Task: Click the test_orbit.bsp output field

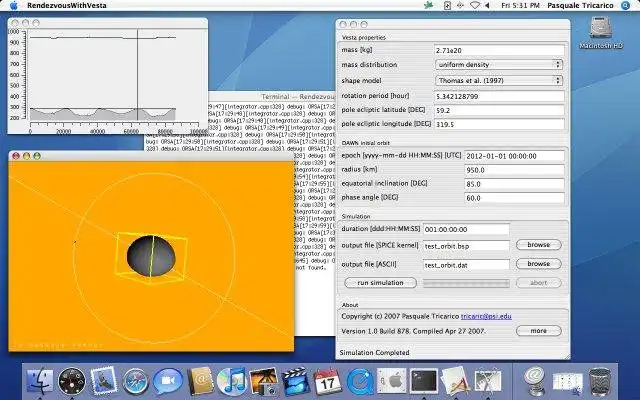Action: tap(466, 246)
